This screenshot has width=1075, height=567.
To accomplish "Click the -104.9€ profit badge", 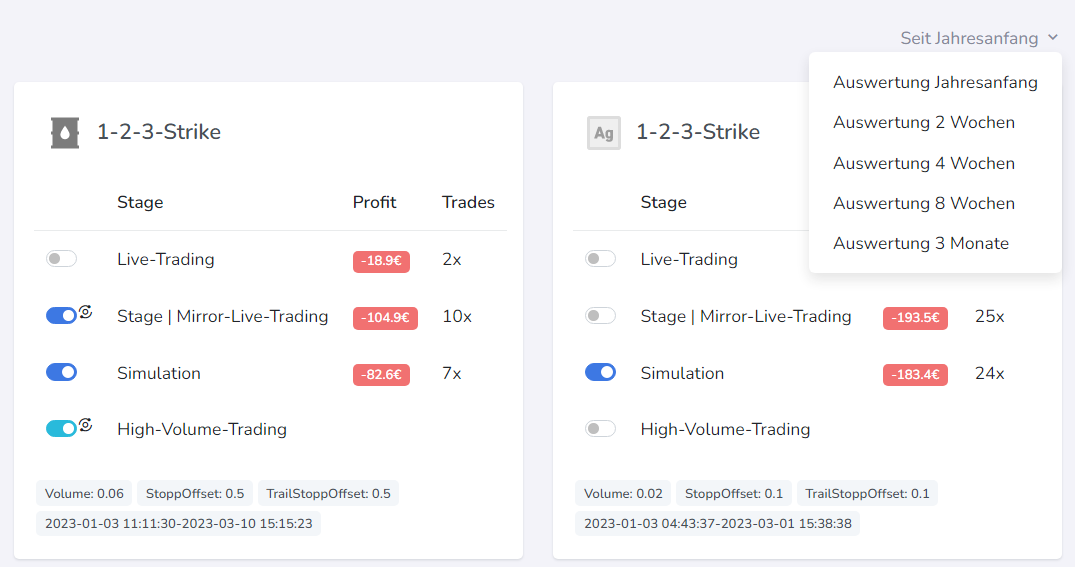I will pos(385,318).
